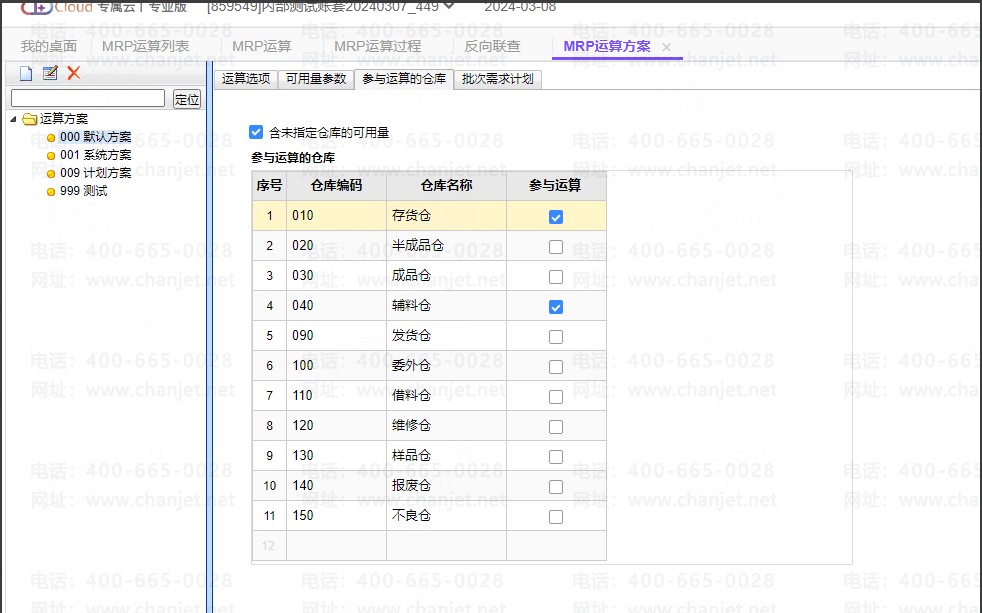Click the 运算方案 folder icon
Viewport: 982px width, 613px height.
click(30, 120)
